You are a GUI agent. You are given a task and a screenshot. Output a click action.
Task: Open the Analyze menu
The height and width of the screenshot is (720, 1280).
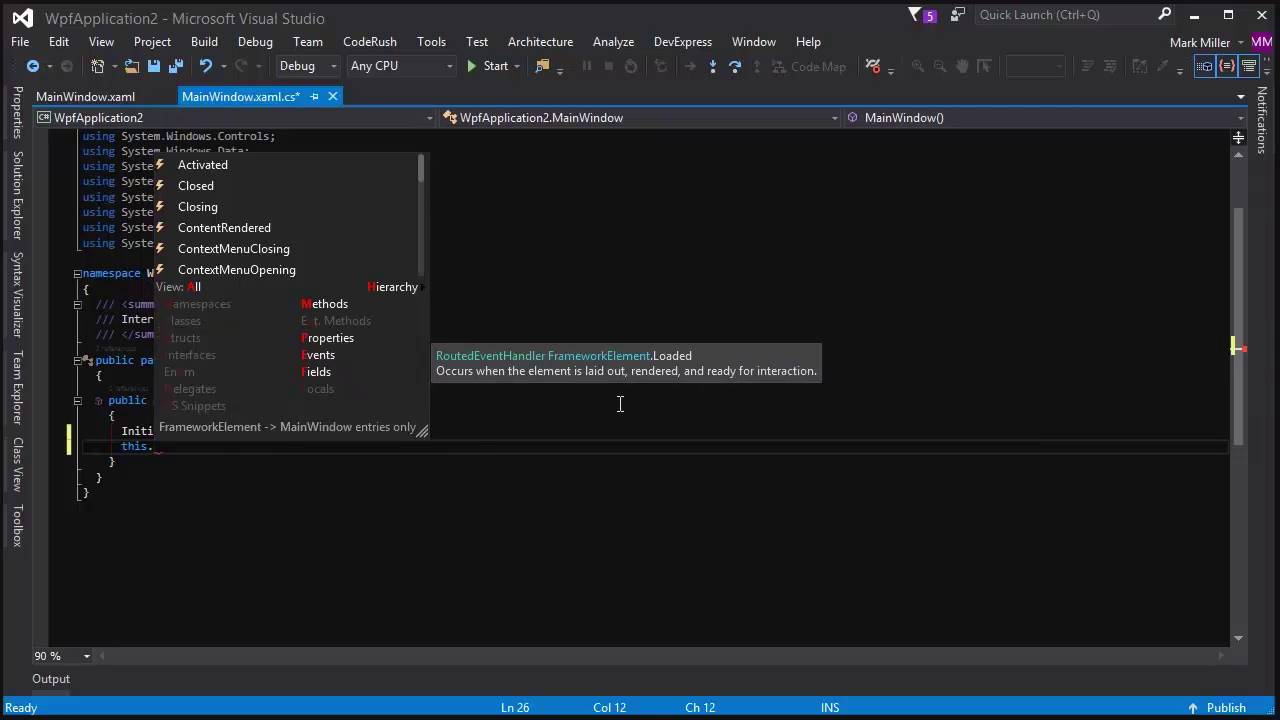point(613,42)
